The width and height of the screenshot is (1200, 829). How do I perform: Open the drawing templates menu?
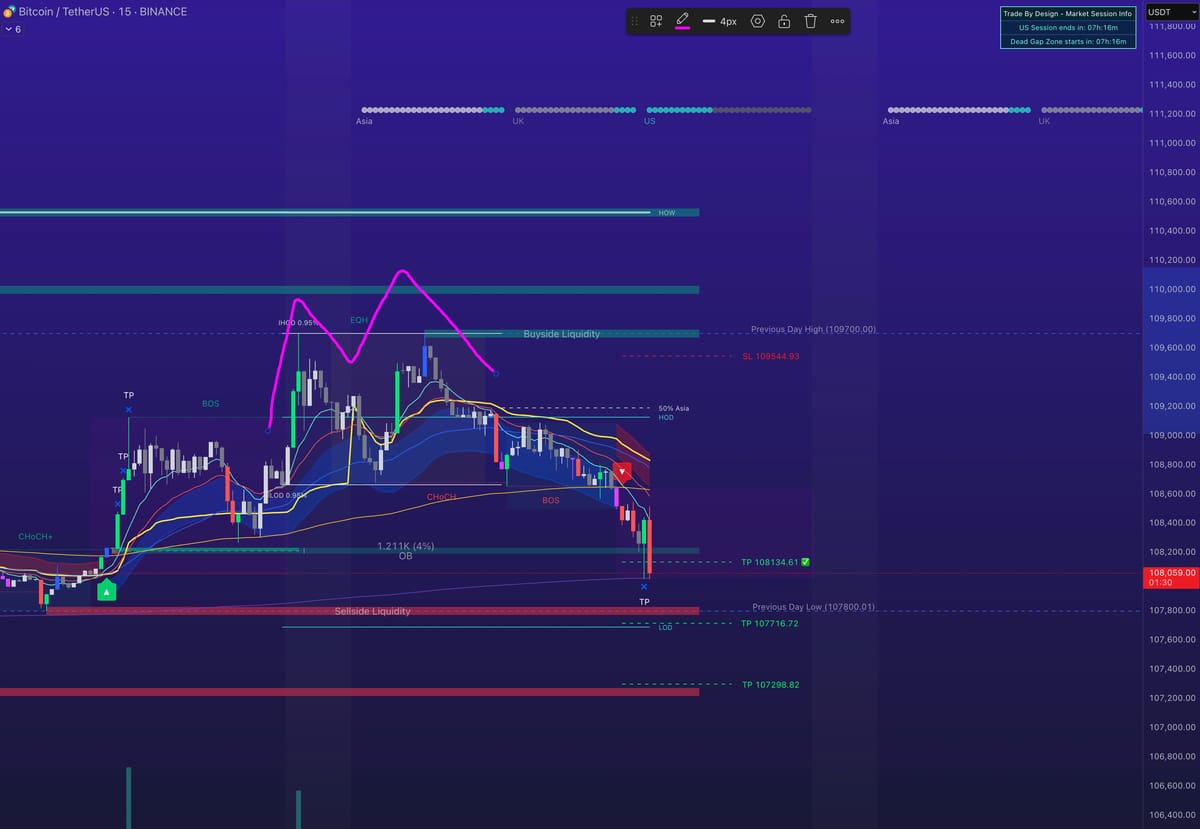656,21
